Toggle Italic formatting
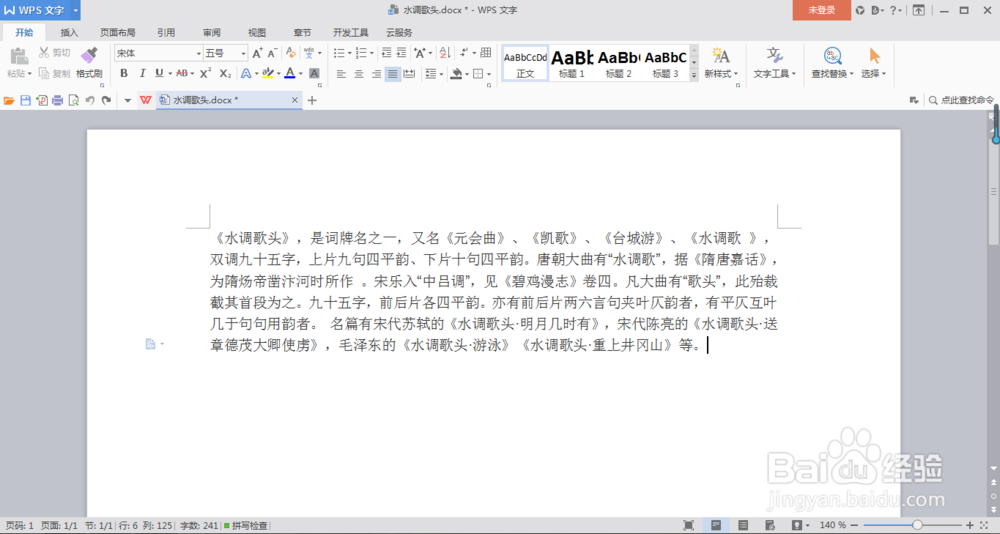 pos(142,73)
